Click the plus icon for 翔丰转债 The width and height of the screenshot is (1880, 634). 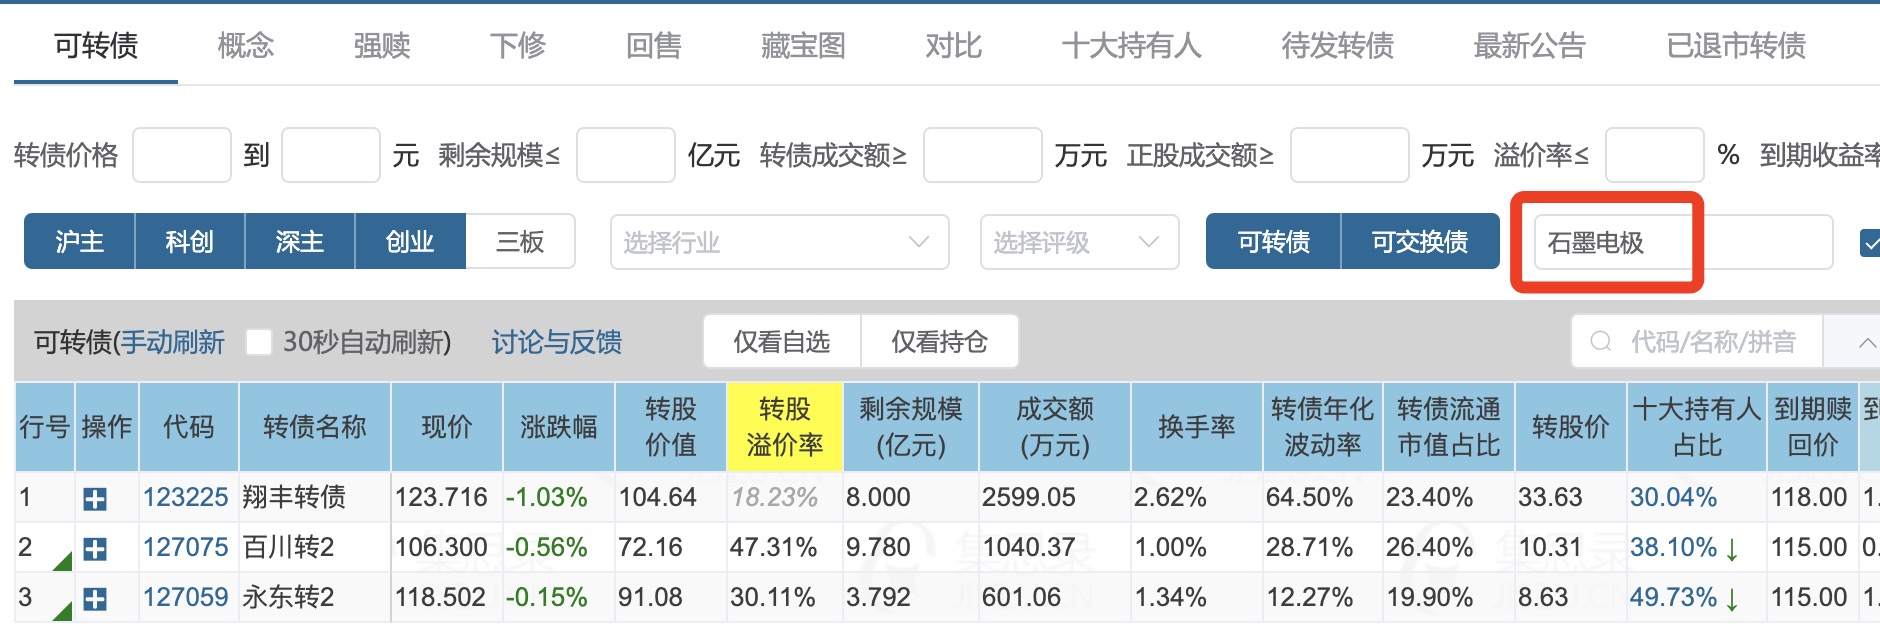click(x=95, y=499)
